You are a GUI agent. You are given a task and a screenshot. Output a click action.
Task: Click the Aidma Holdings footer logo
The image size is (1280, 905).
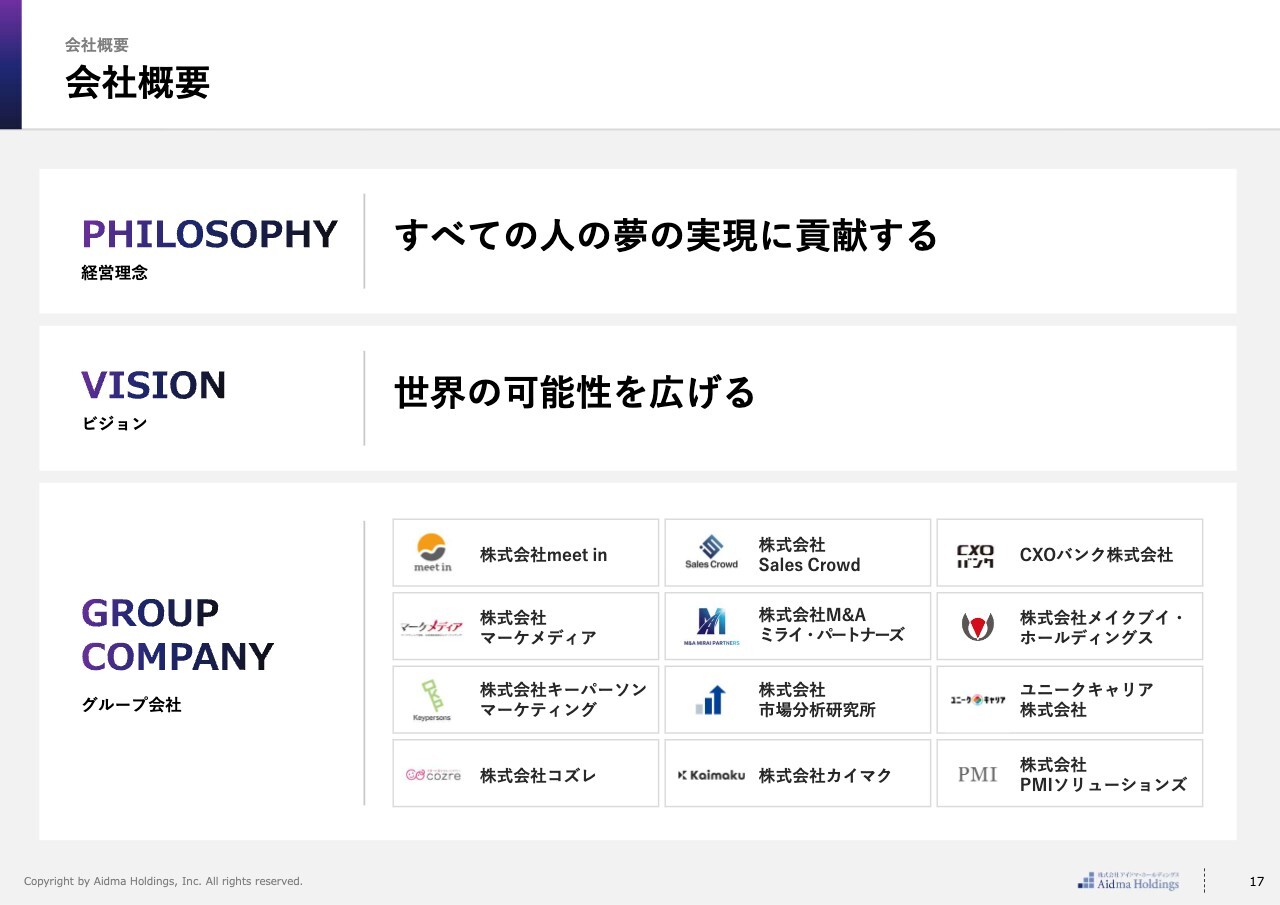click(x=1129, y=881)
